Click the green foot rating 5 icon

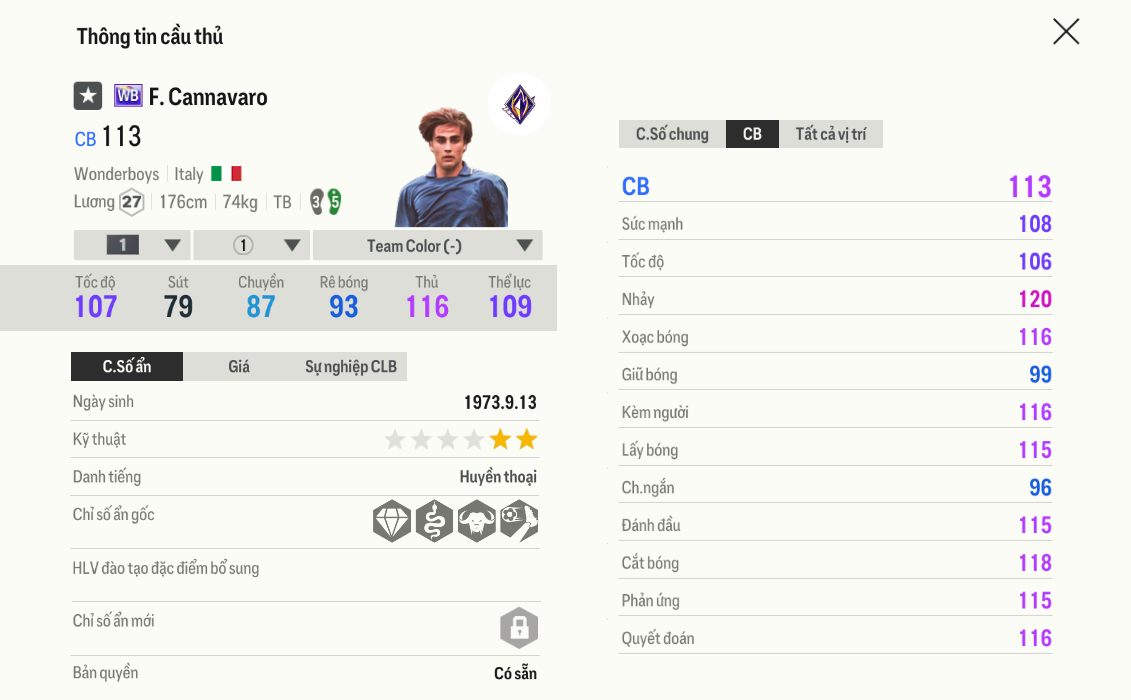[x=334, y=202]
